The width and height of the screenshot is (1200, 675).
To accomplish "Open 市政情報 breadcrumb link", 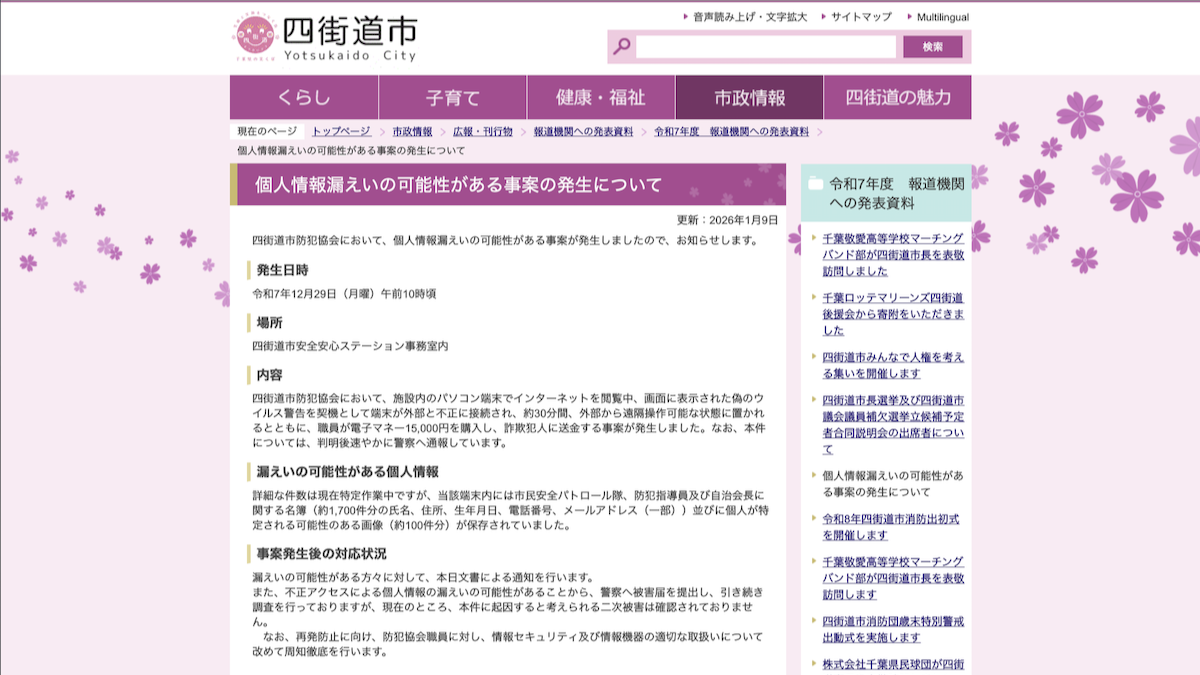I will (412, 132).
